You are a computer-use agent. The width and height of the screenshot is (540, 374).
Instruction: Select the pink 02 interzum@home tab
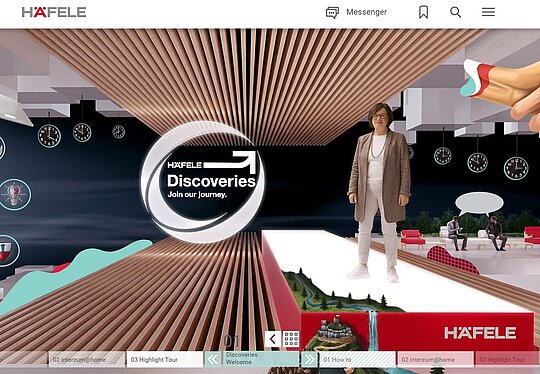click(x=436, y=360)
